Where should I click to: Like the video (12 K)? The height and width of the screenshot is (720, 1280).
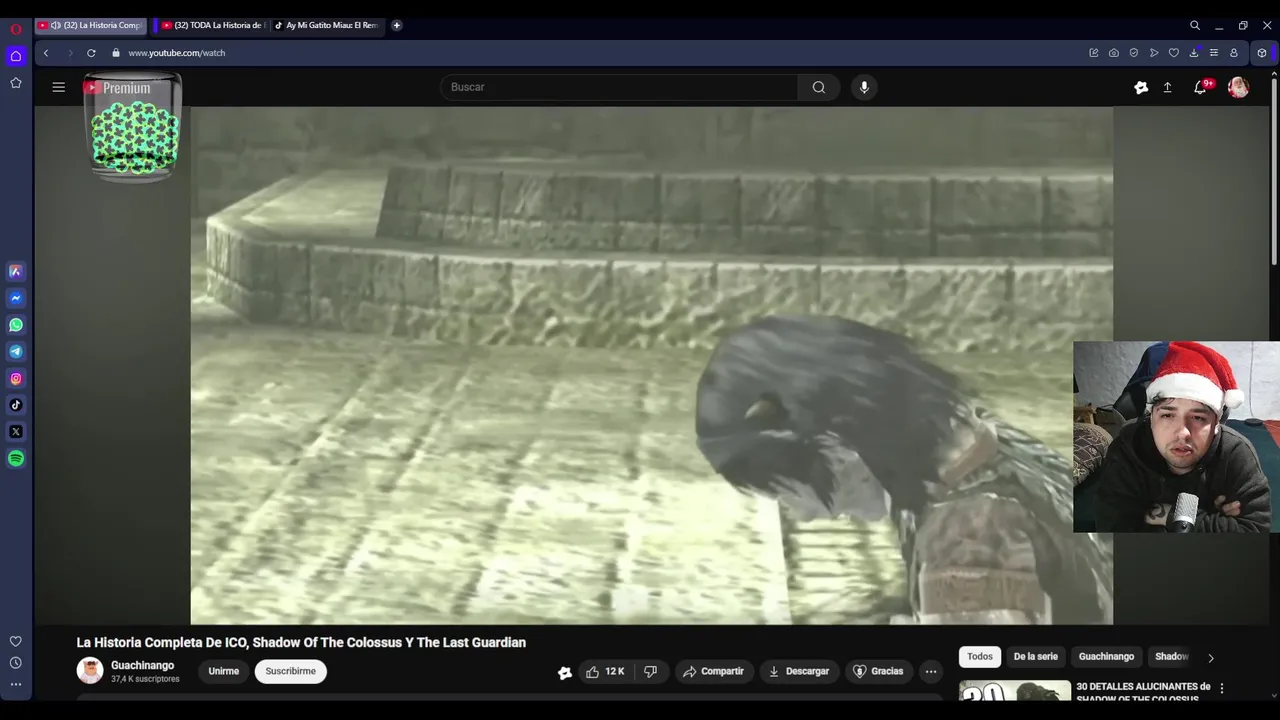click(x=605, y=671)
